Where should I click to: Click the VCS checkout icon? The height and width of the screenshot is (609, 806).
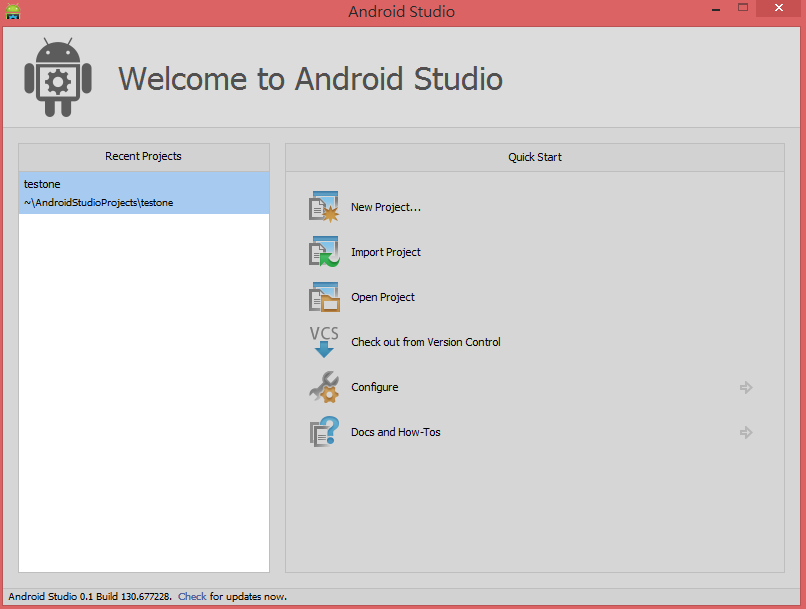pos(324,341)
